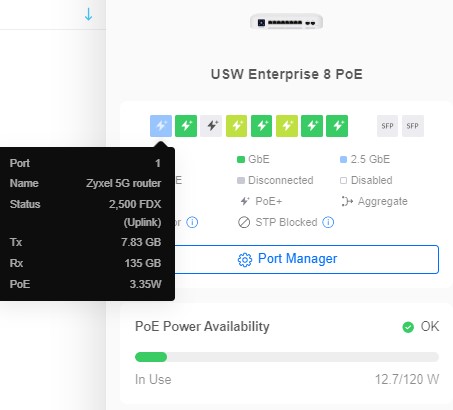Select the disconnected gray port 3
Viewport: 453px width, 410px height.
click(x=211, y=126)
